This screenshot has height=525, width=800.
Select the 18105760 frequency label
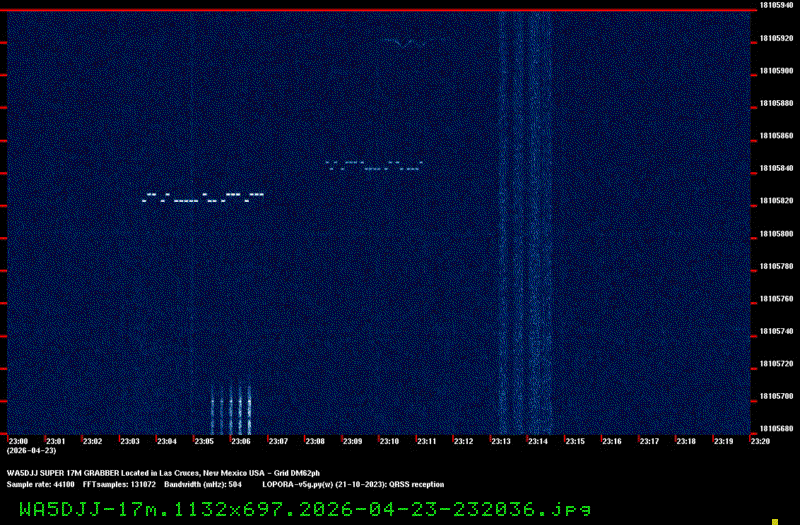point(777,299)
